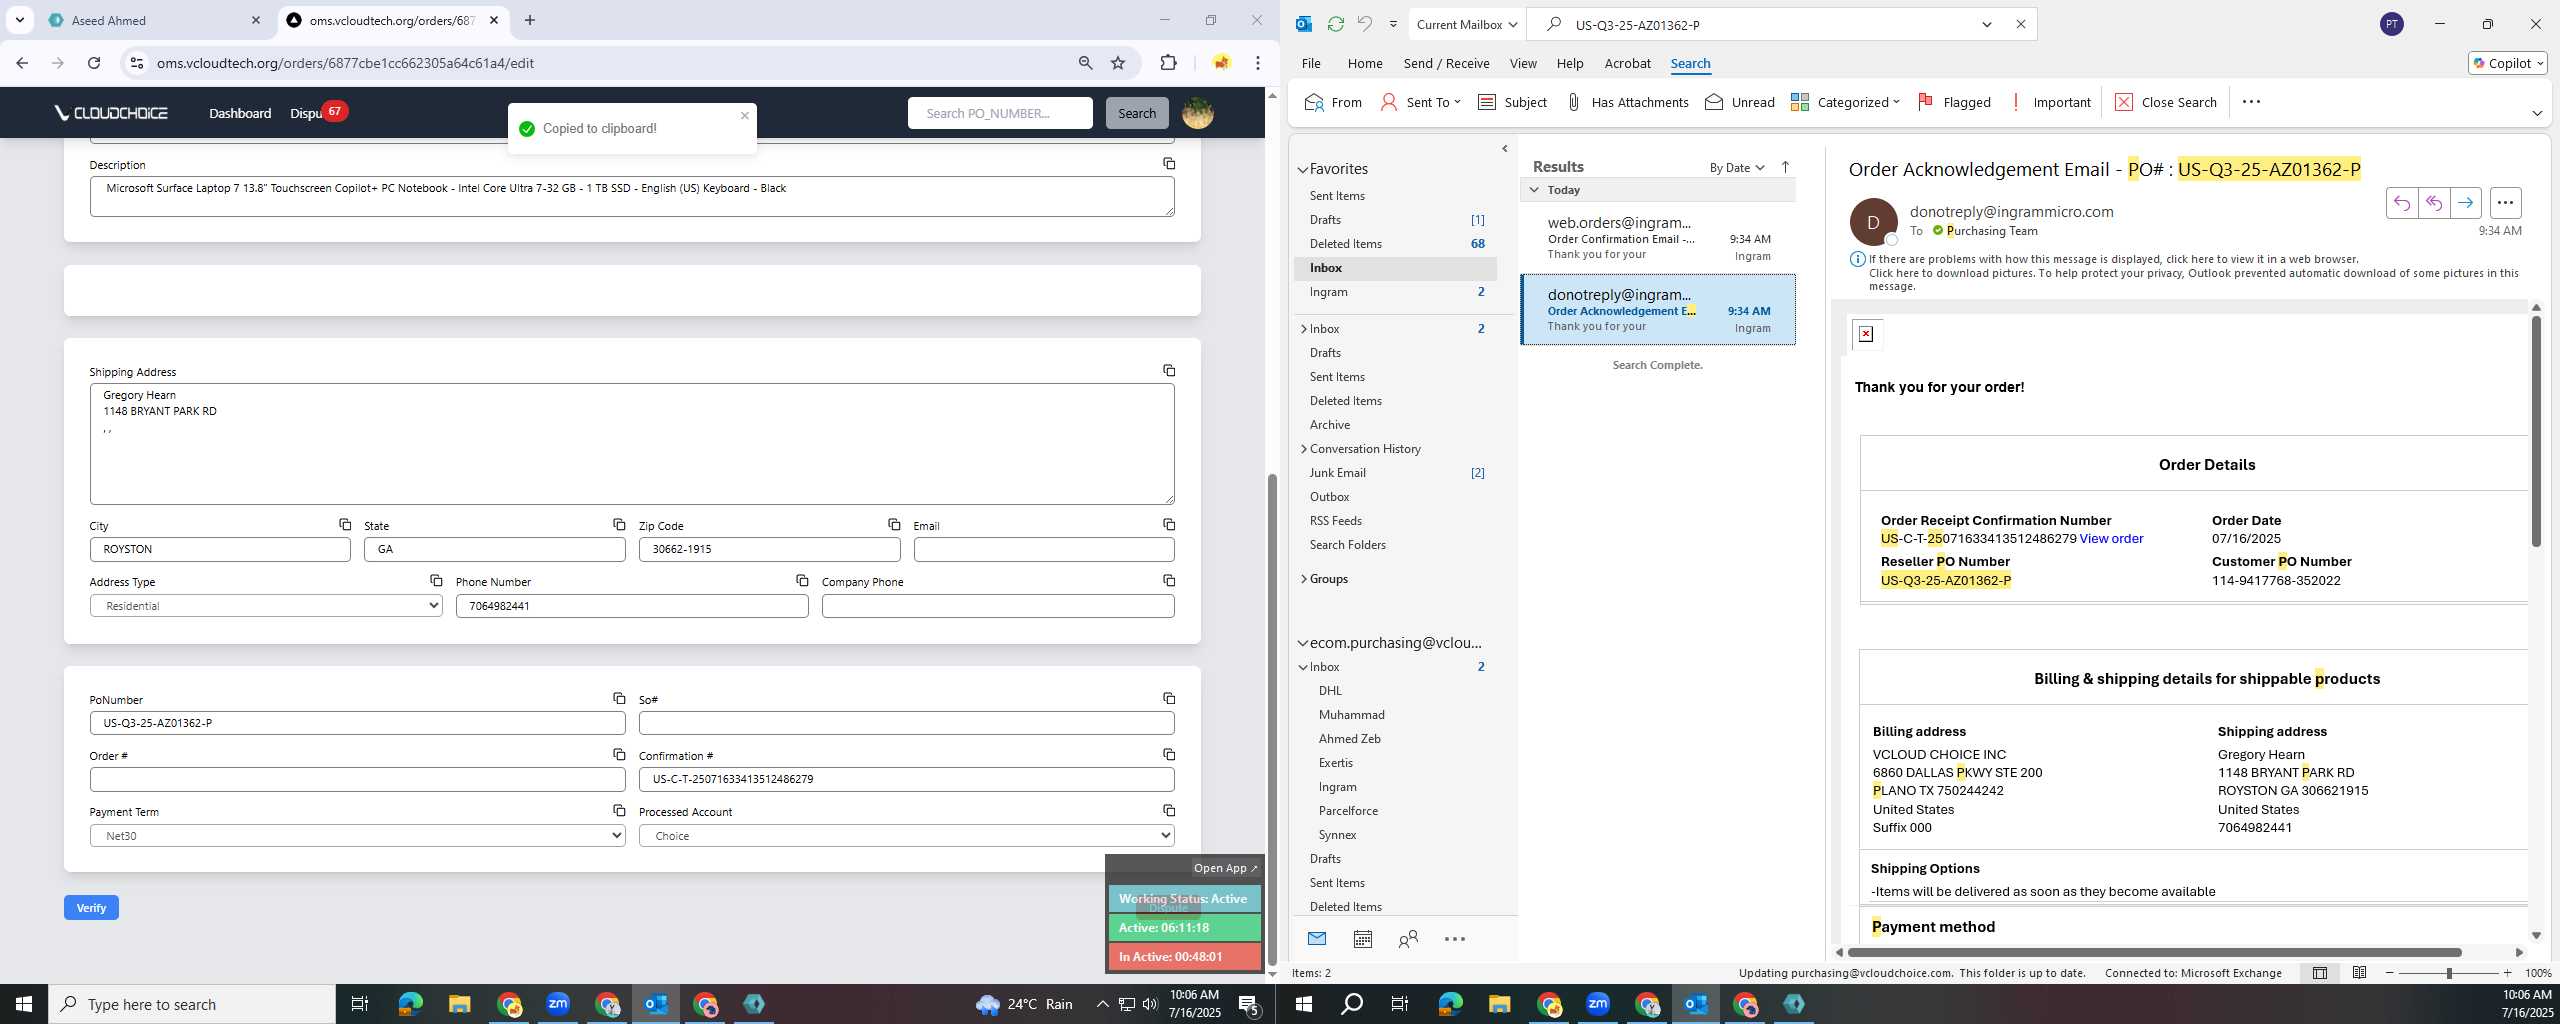Open Dashboard in CloudChoice navbar
2560x1024 pixels.
240,113
